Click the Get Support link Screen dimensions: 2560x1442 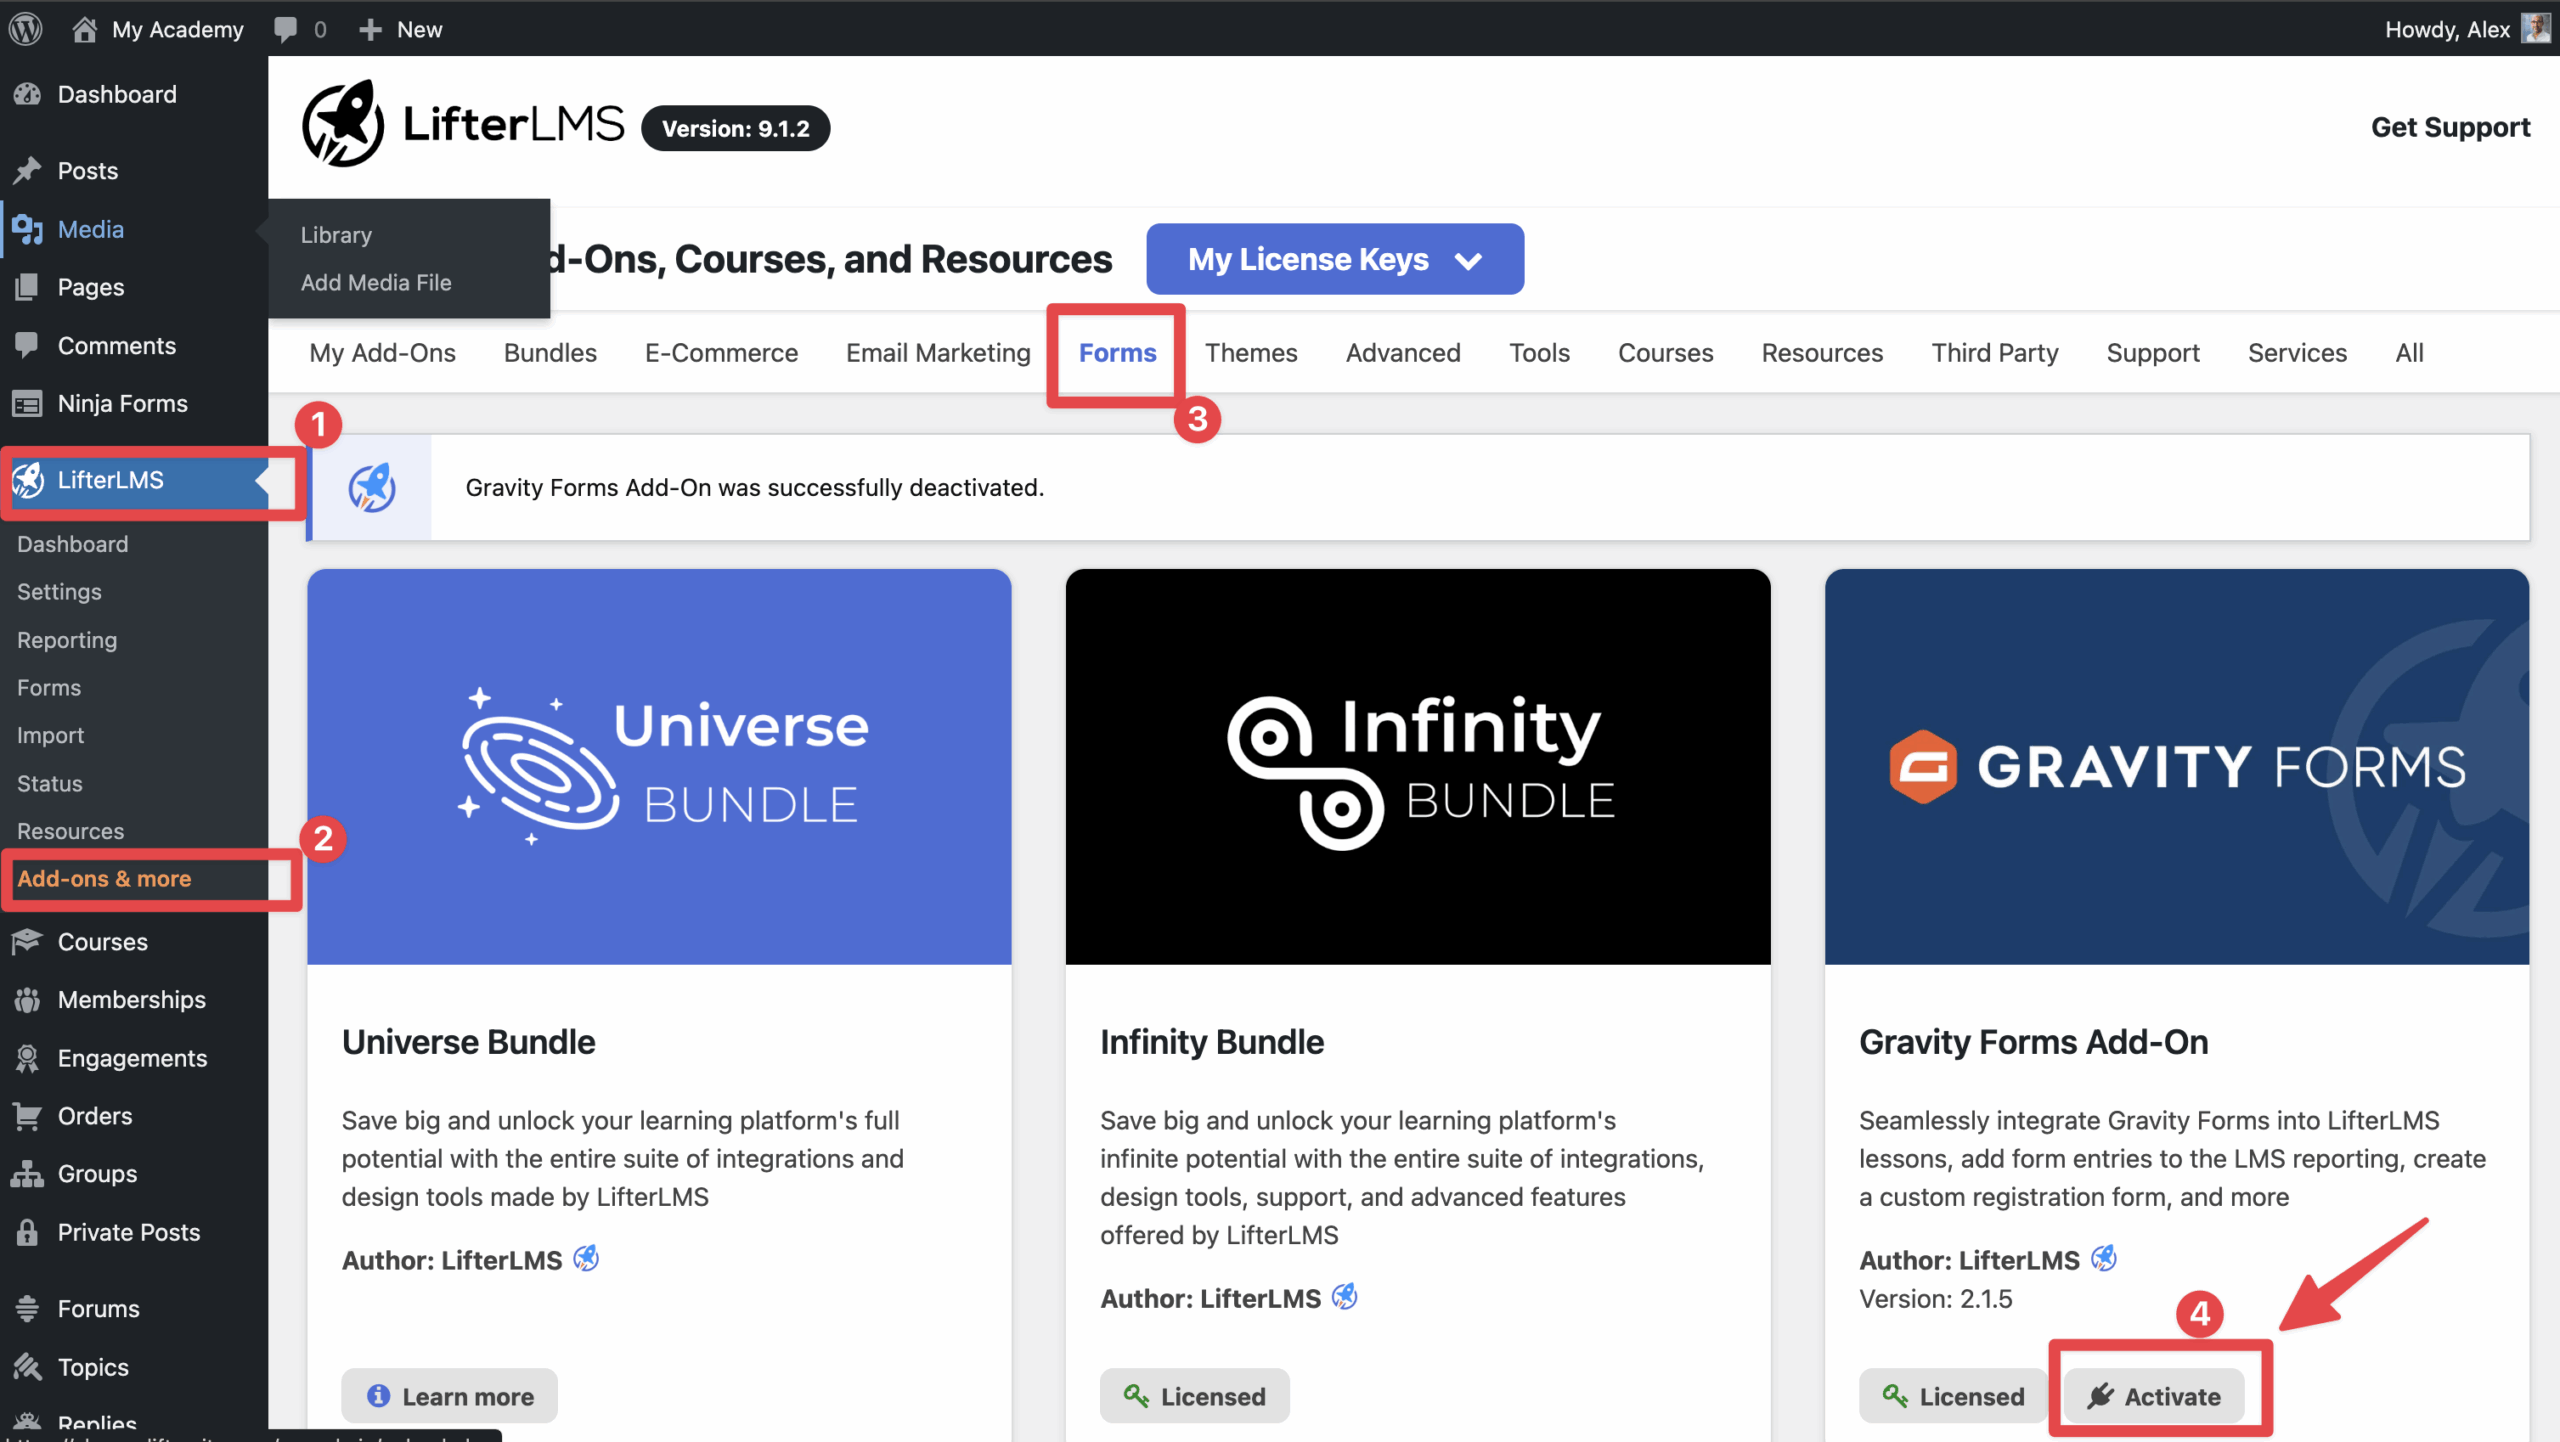(2451, 127)
